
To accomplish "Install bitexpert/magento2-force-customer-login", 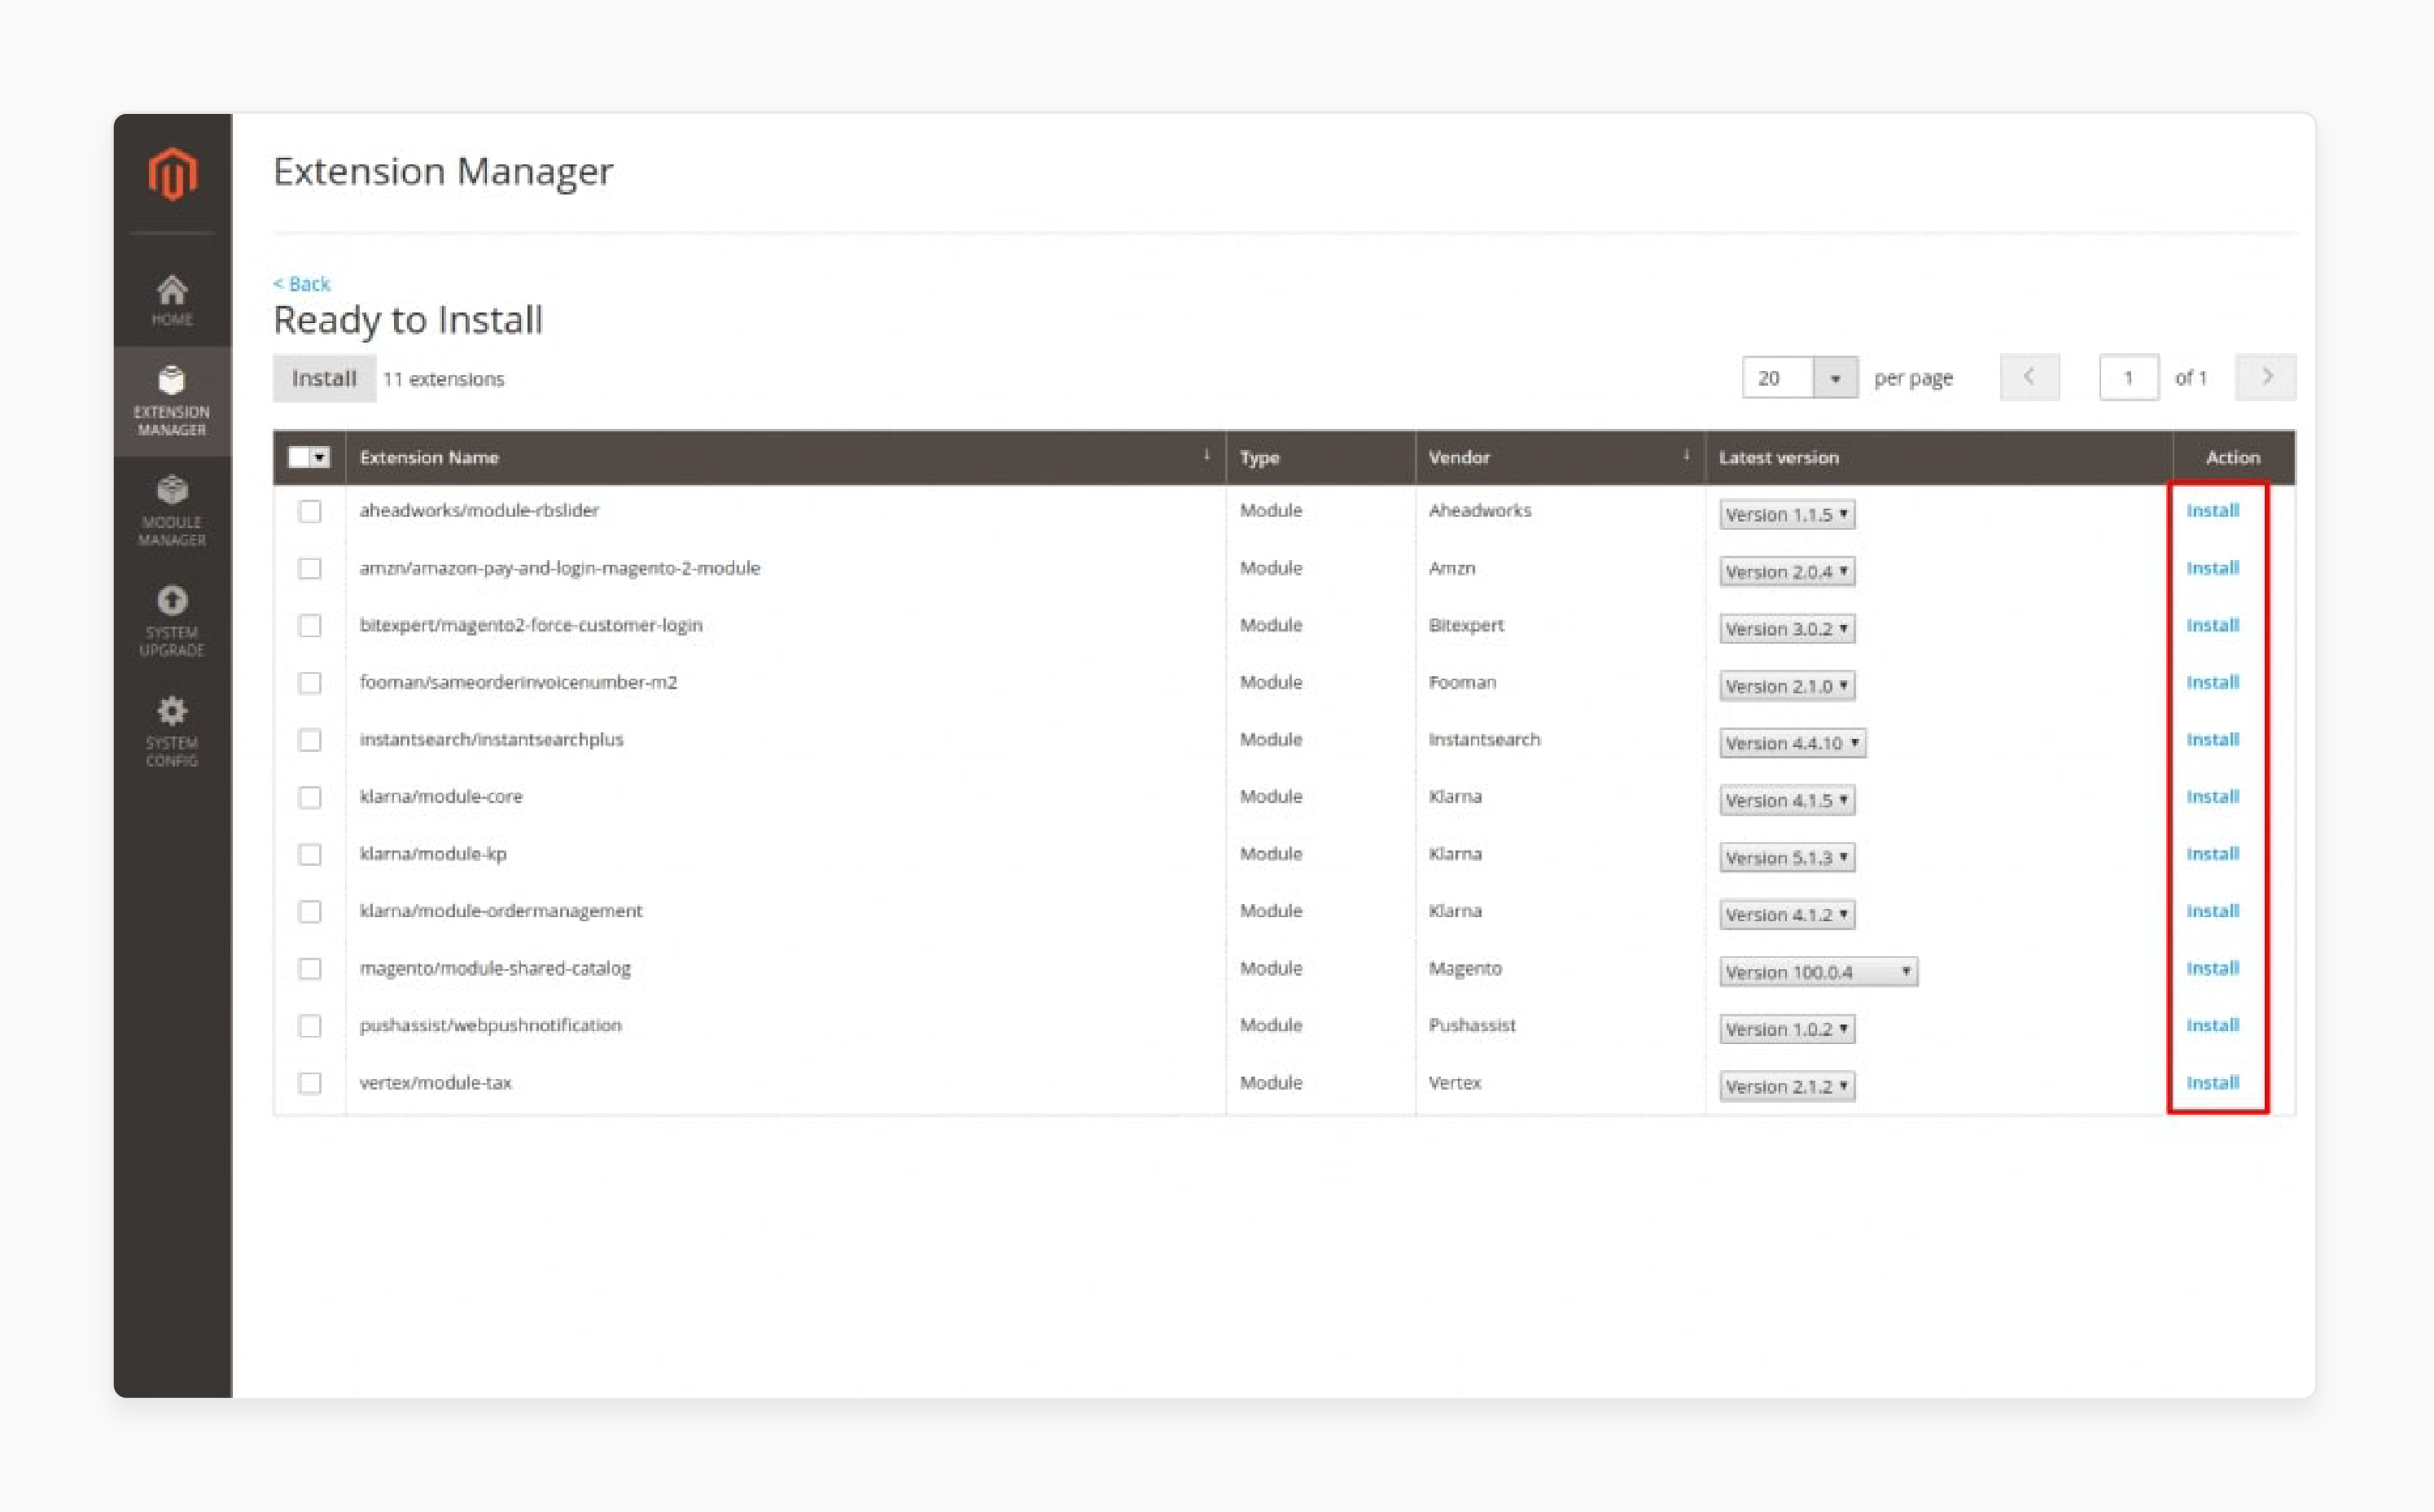I will point(2212,625).
